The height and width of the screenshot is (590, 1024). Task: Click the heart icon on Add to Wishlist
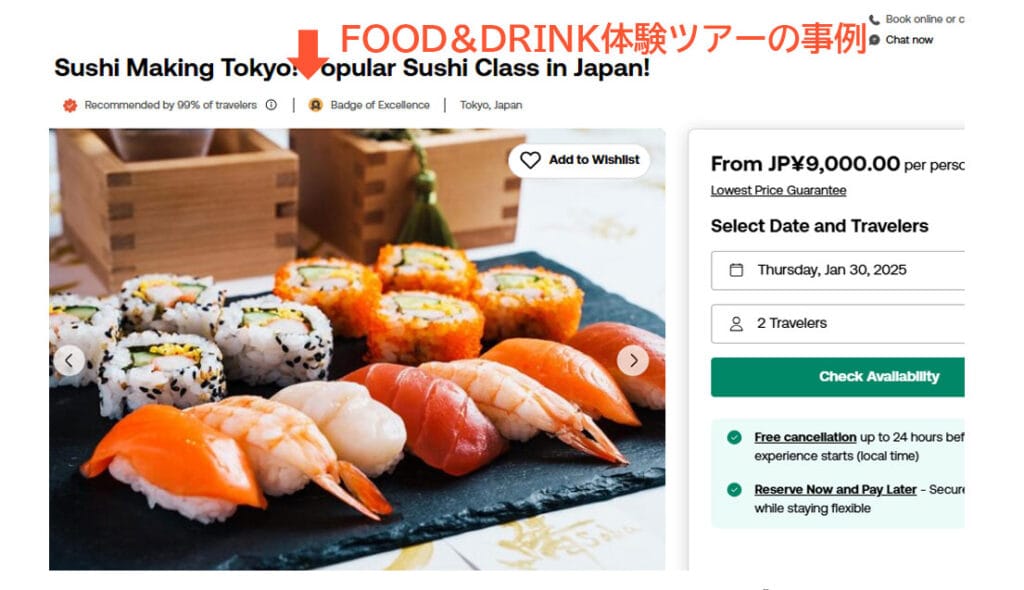click(530, 160)
